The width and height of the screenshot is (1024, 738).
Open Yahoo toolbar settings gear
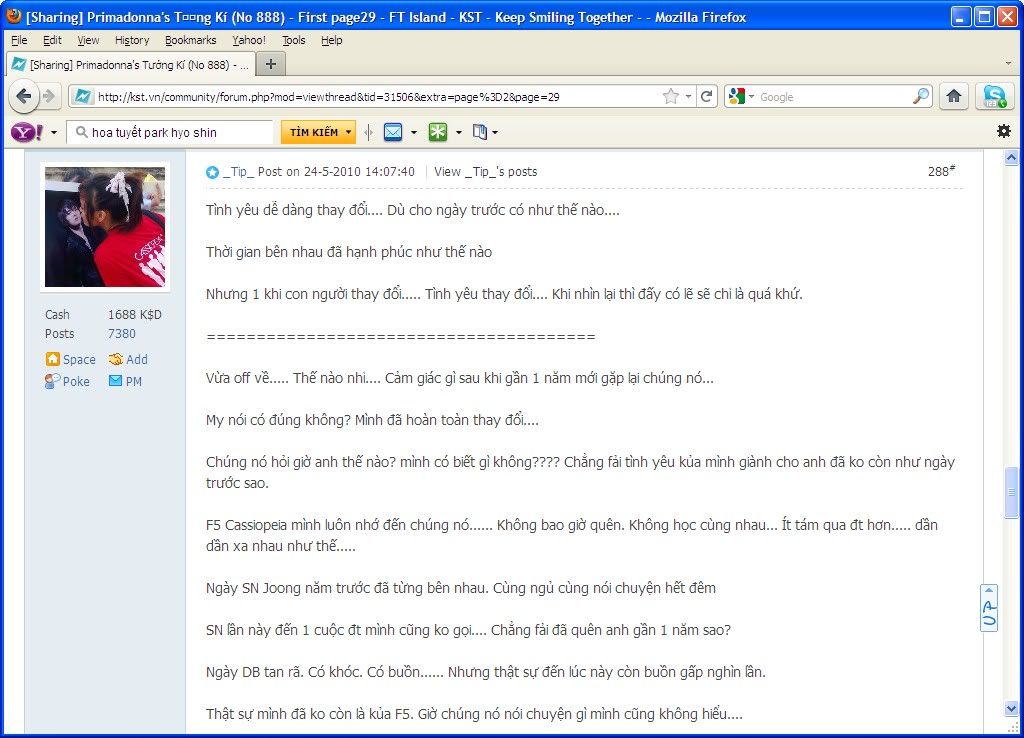[1004, 131]
